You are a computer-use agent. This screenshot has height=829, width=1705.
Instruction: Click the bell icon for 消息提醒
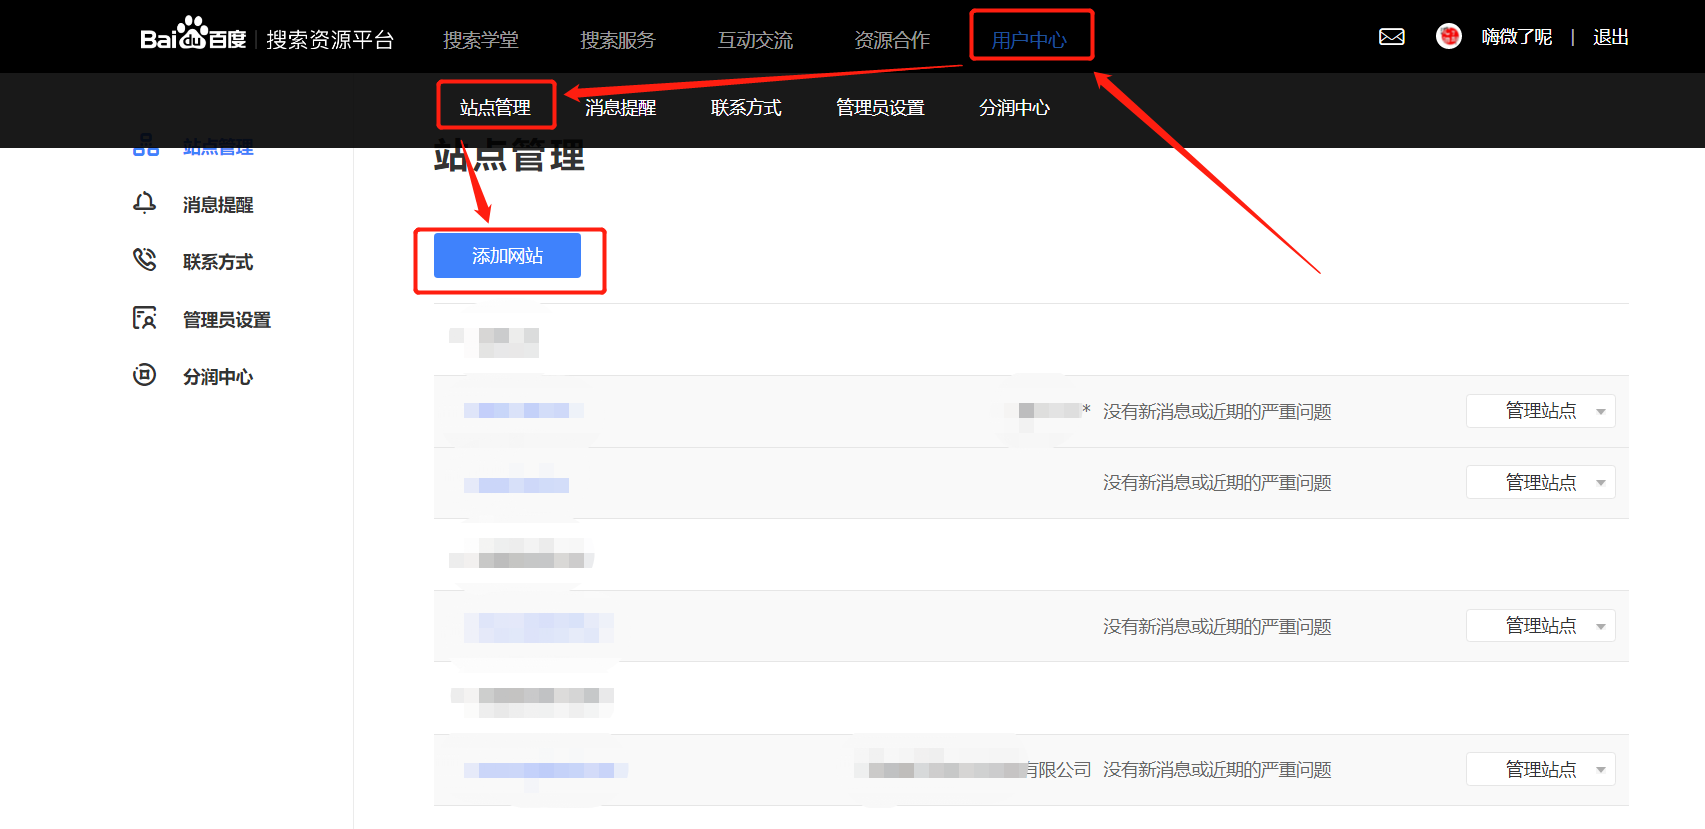(145, 204)
